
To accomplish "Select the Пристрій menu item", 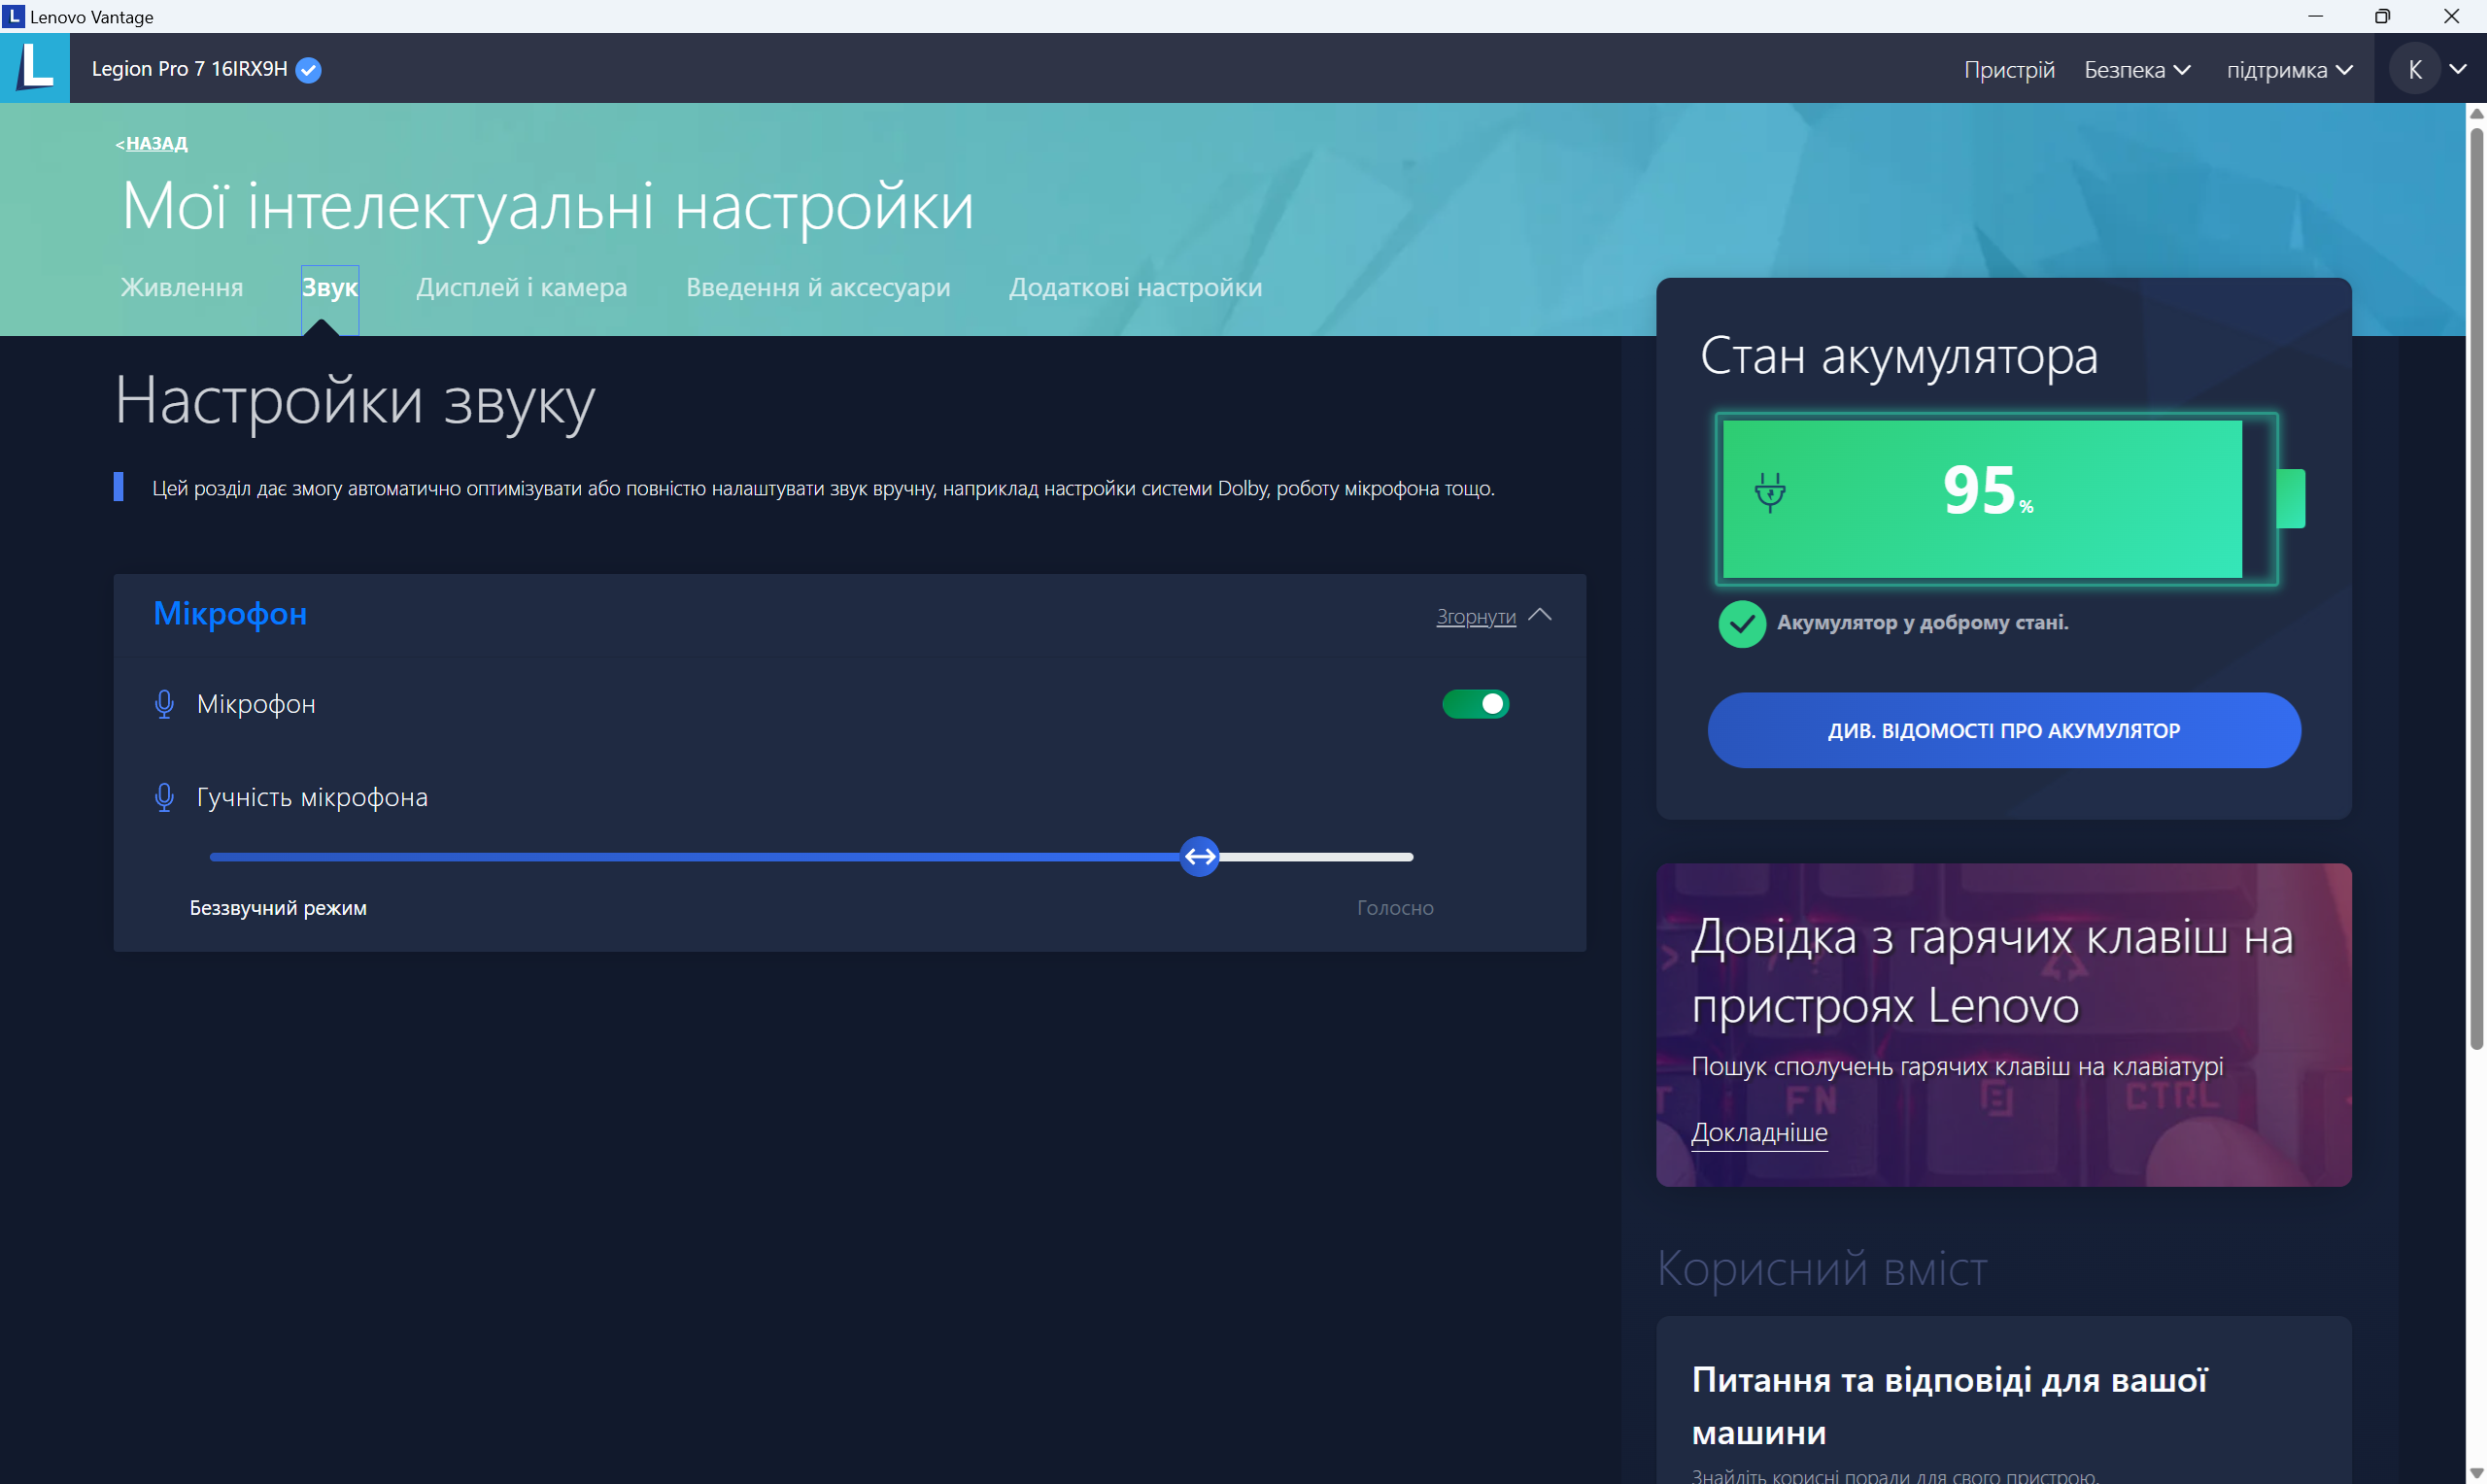I will coord(2009,69).
